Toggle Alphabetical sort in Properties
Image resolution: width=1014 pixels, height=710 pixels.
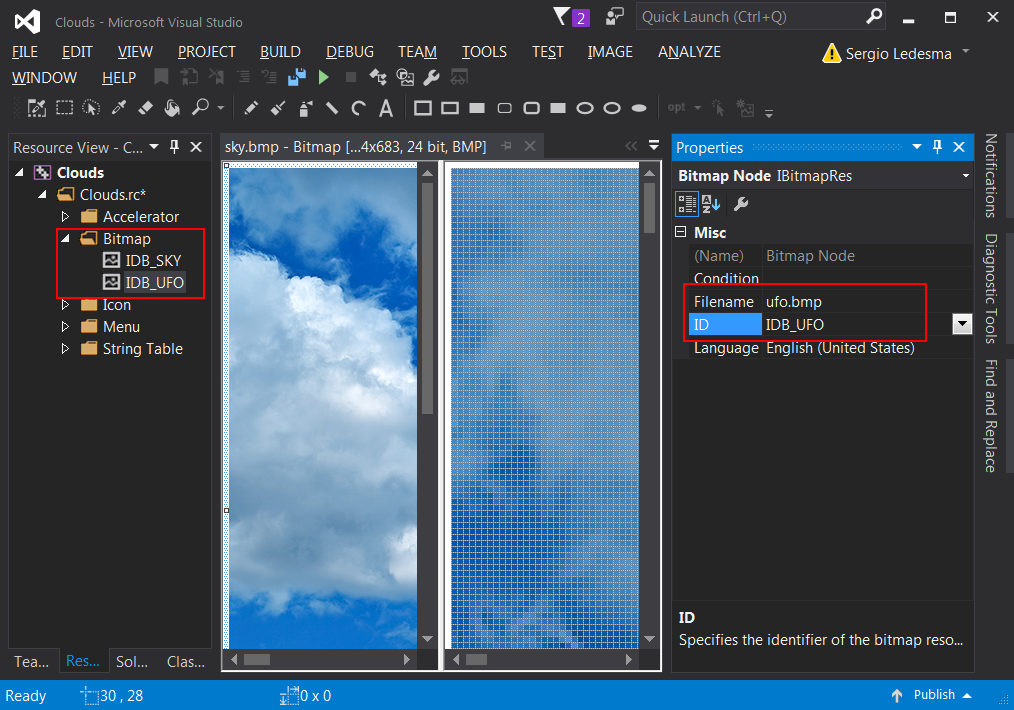point(711,204)
